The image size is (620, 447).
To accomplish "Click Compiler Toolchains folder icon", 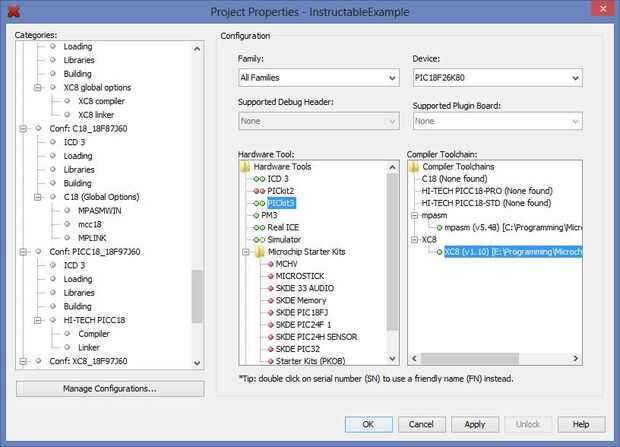I will coord(414,167).
